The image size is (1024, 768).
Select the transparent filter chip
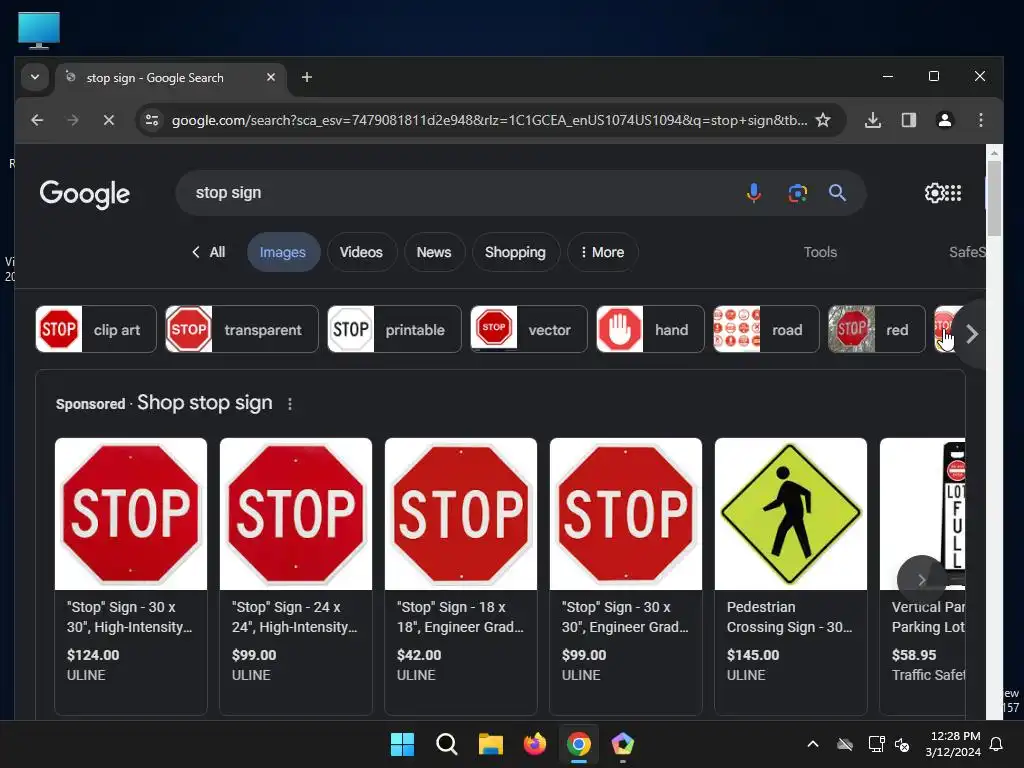242,329
